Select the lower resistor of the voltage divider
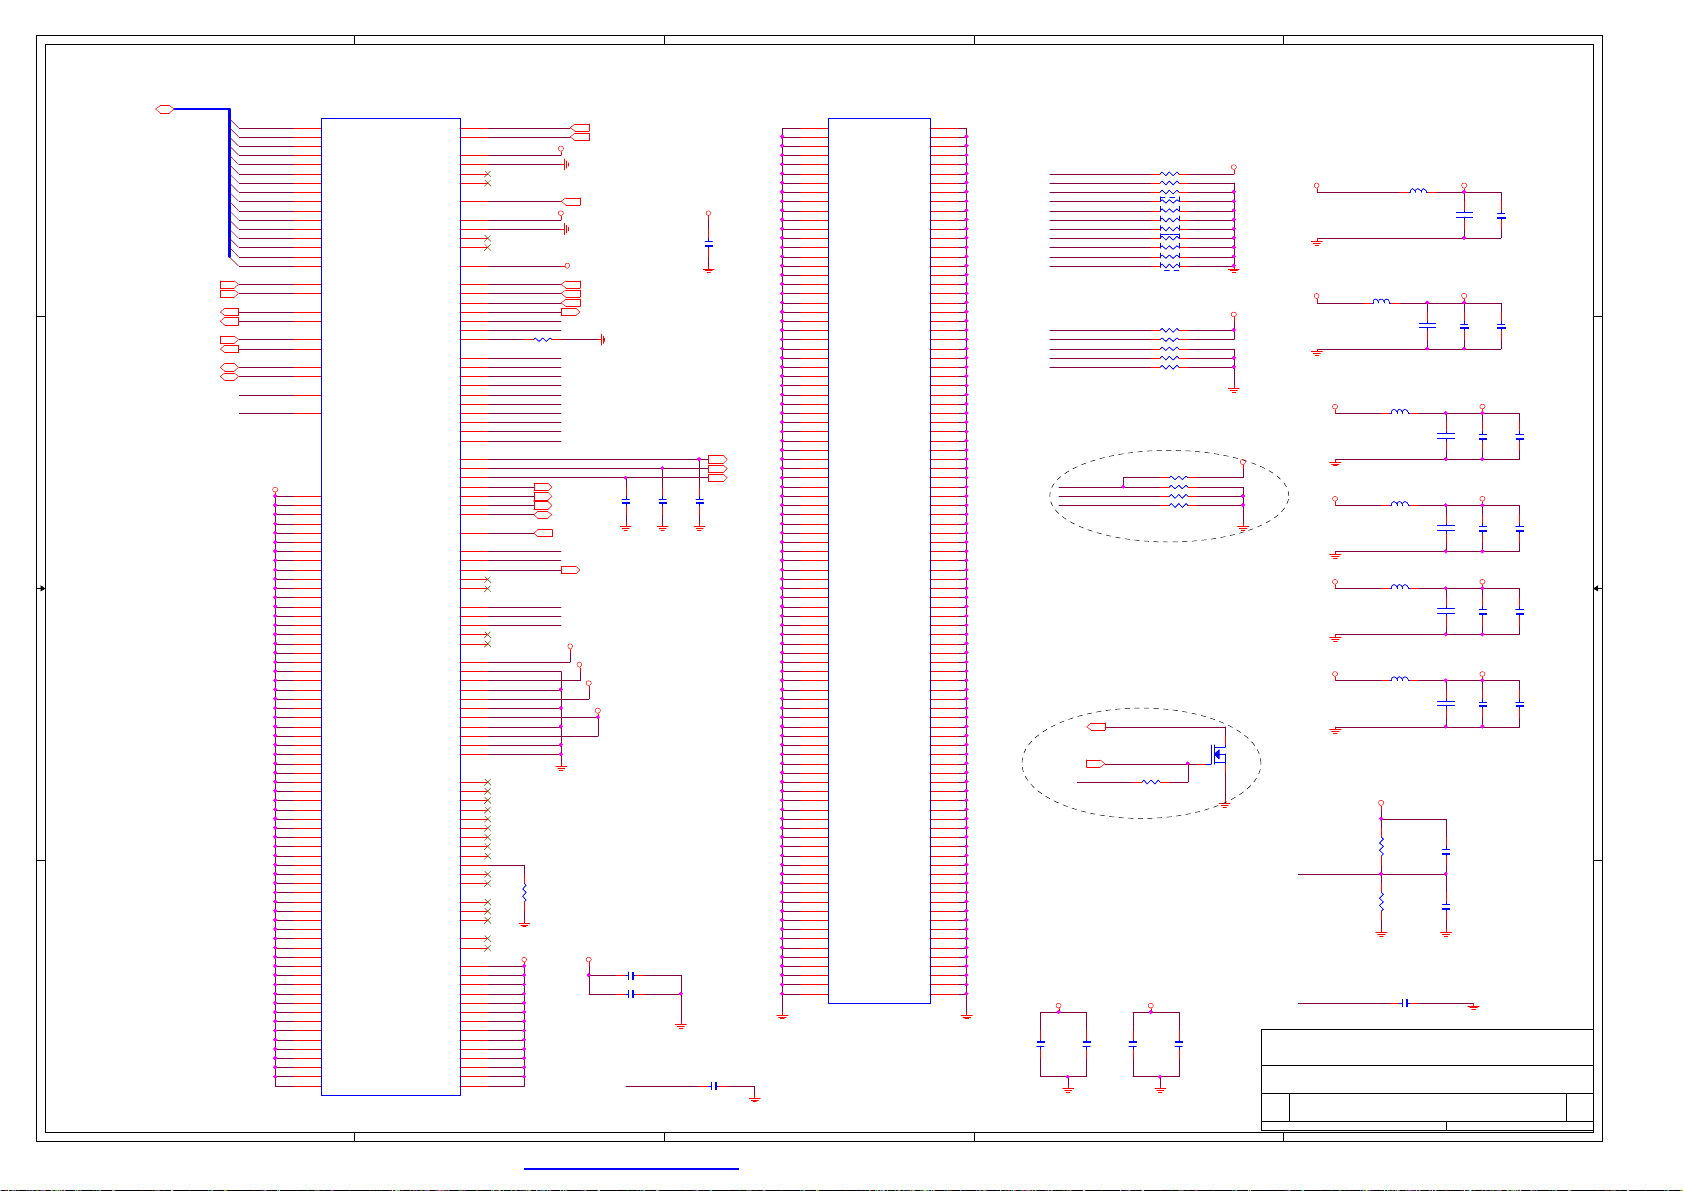Screen dimensions: 1683x1191 pyautogui.click(x=1381, y=901)
